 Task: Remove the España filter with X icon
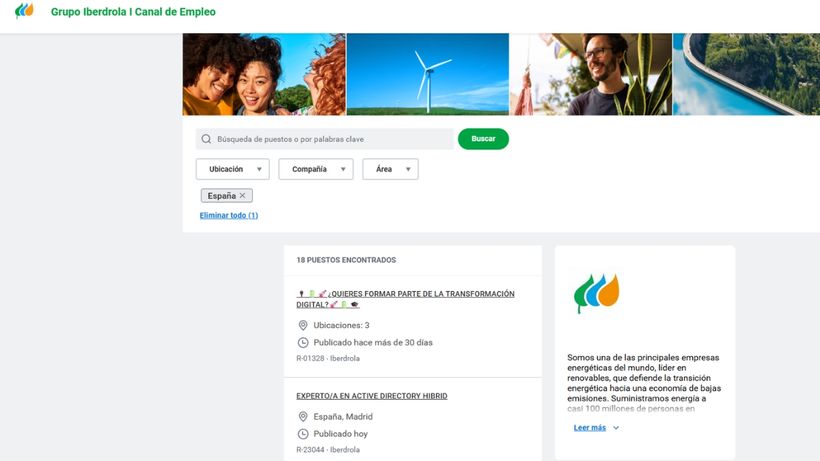click(x=242, y=196)
